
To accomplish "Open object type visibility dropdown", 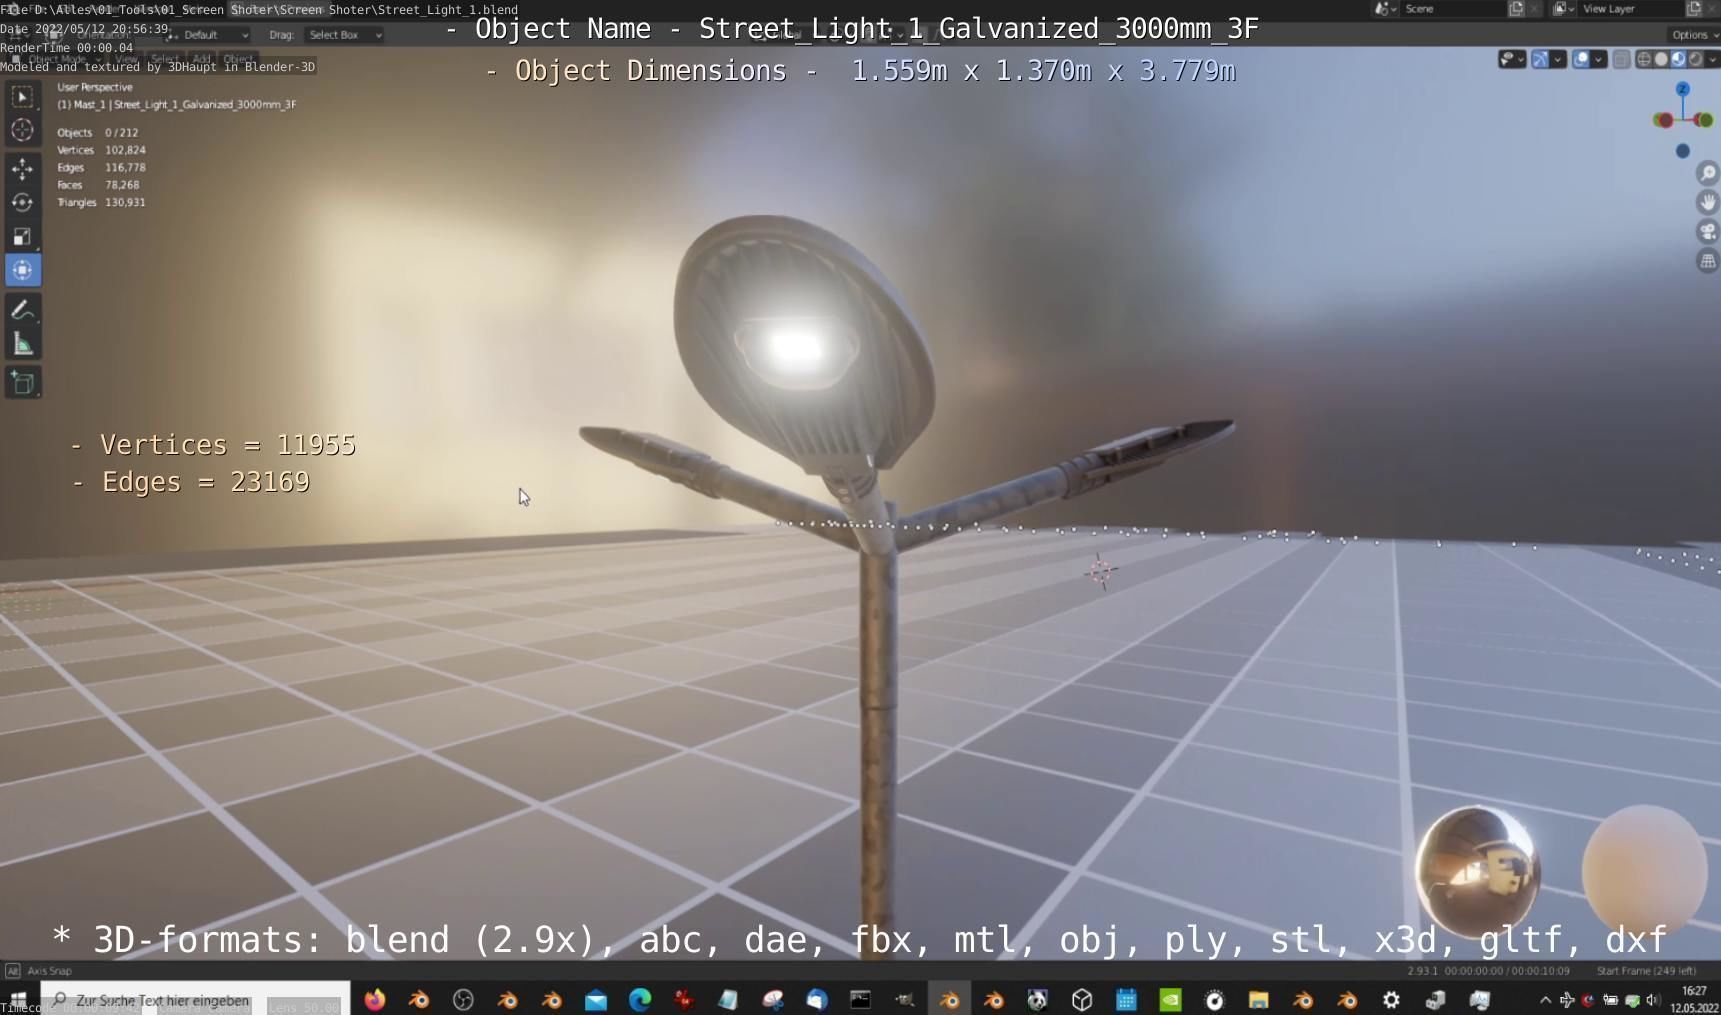I will point(1511,60).
